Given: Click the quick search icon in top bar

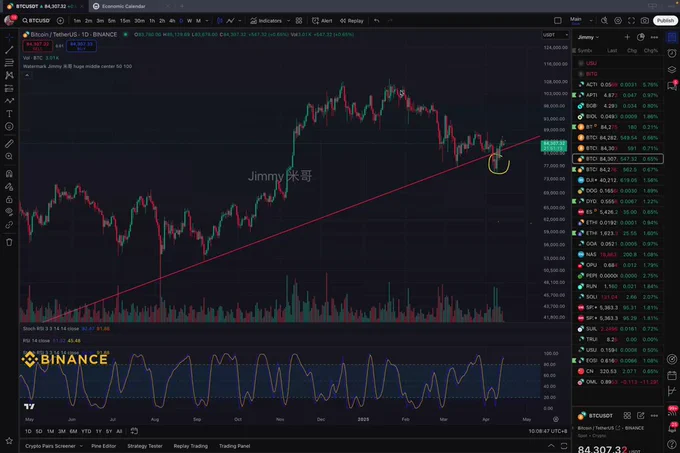Looking at the screenshot, I should 604,20.
